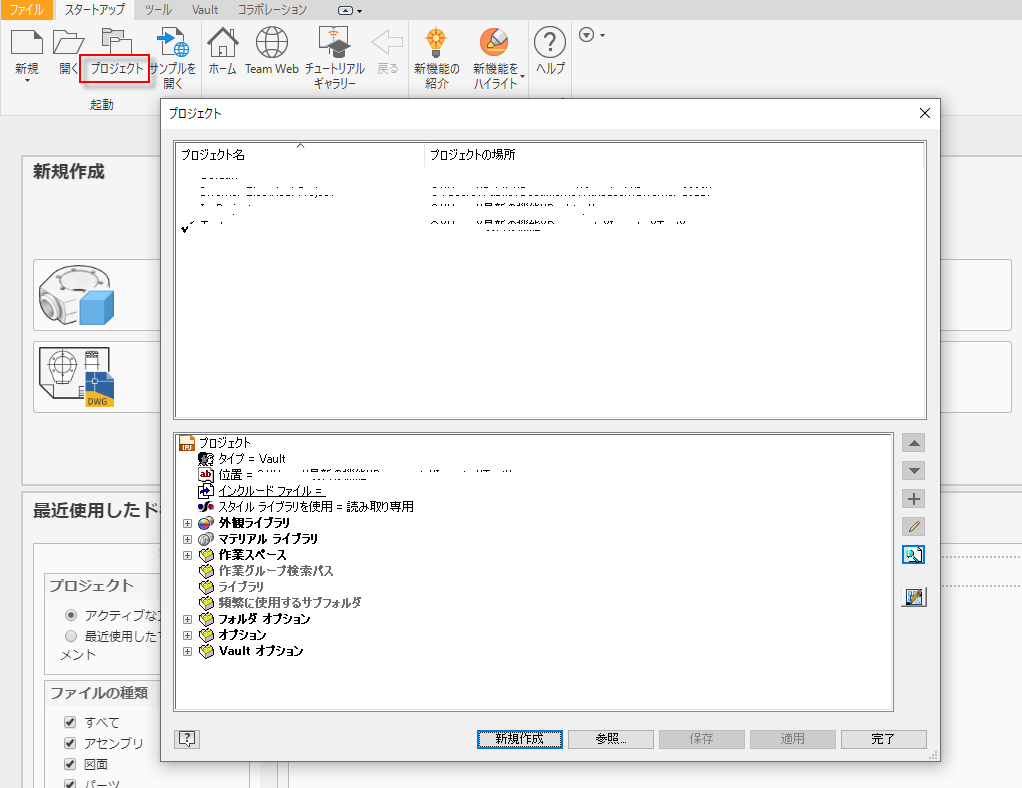Click the 新規作成 button in dialog

(519, 739)
